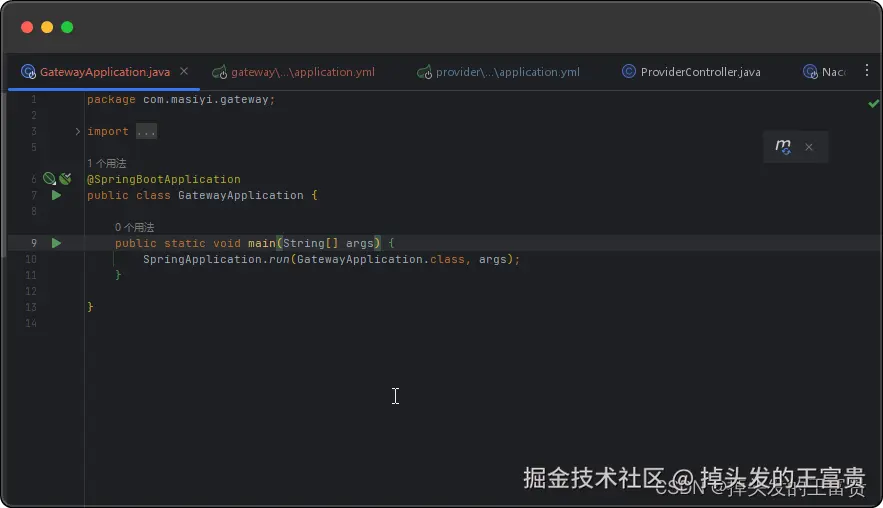
Task: Click package com.masiyi.gateway text
Action: pos(181,99)
